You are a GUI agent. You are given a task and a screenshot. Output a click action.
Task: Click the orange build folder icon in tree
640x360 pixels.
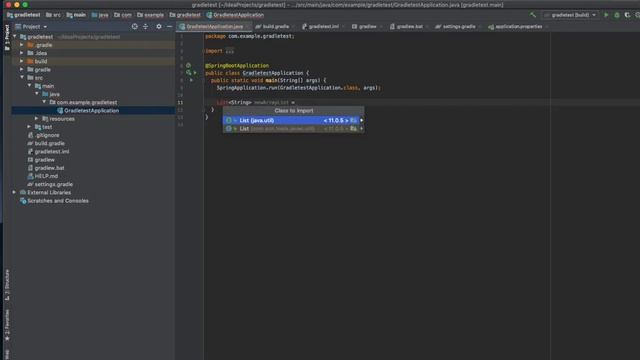[30, 61]
